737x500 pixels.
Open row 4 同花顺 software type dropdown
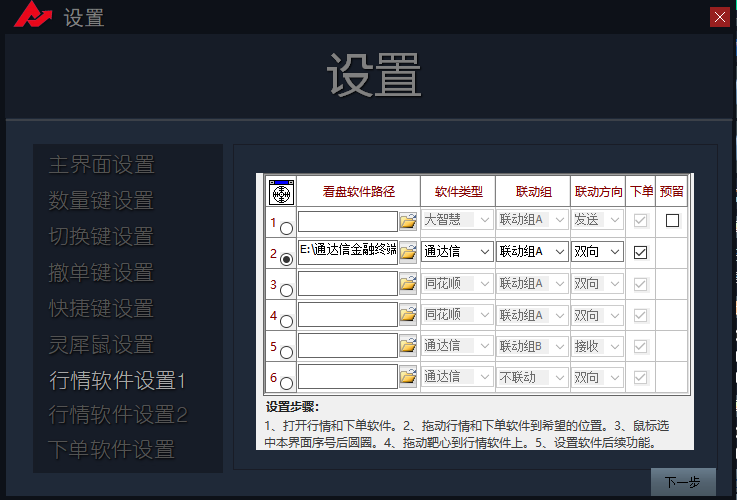click(457, 314)
